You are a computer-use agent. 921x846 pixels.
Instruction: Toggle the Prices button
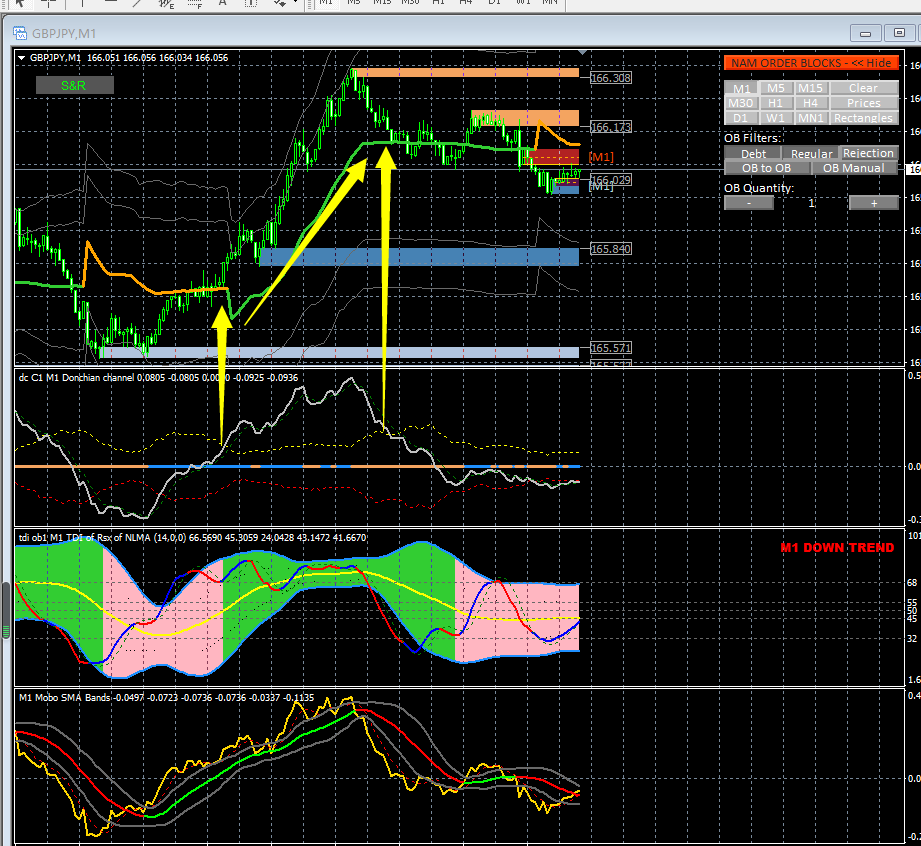point(864,103)
